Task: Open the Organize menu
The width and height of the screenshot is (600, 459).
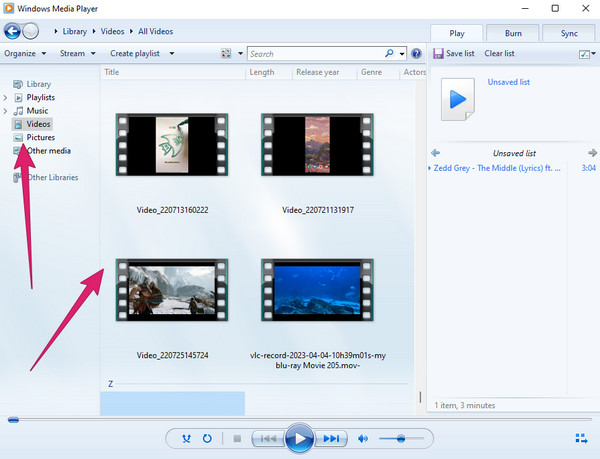Action: click(25, 54)
